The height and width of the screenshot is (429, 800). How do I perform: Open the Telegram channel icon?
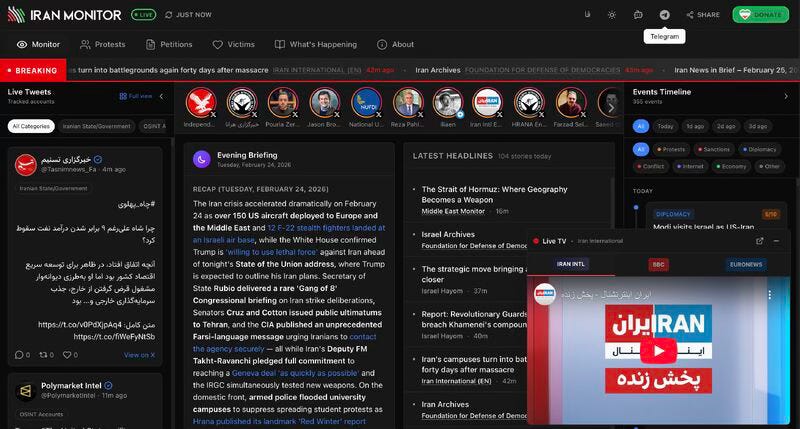[x=664, y=15]
